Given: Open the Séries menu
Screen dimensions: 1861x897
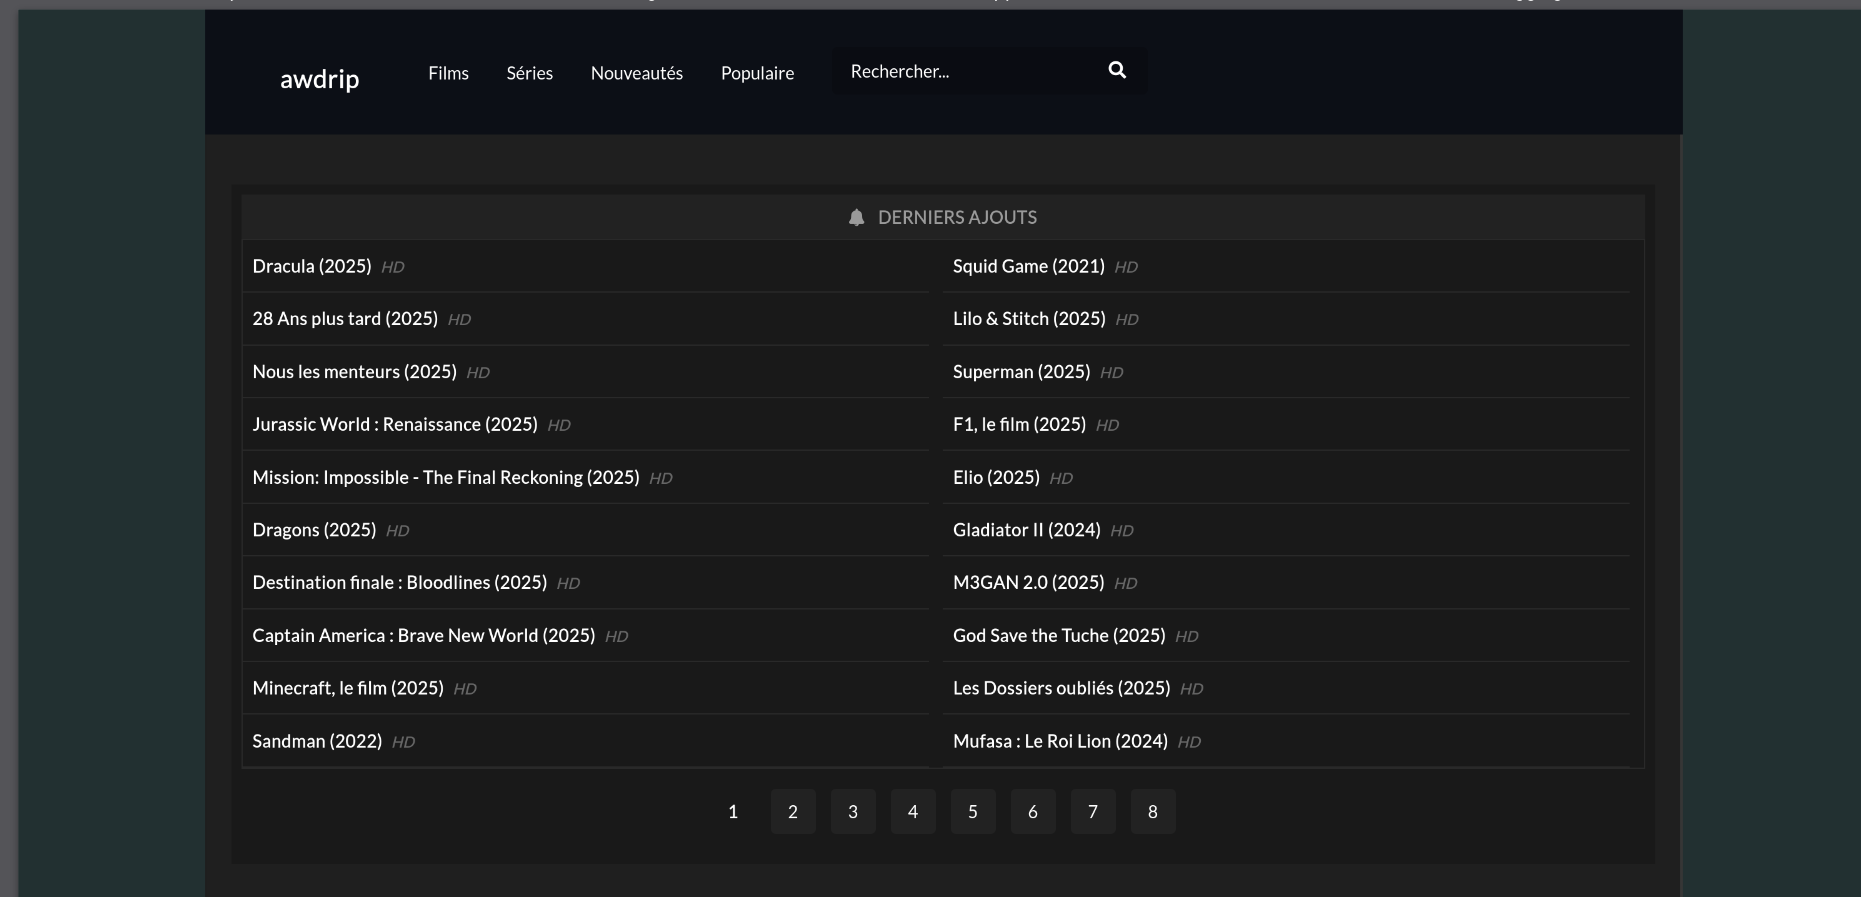Looking at the screenshot, I should [x=529, y=73].
